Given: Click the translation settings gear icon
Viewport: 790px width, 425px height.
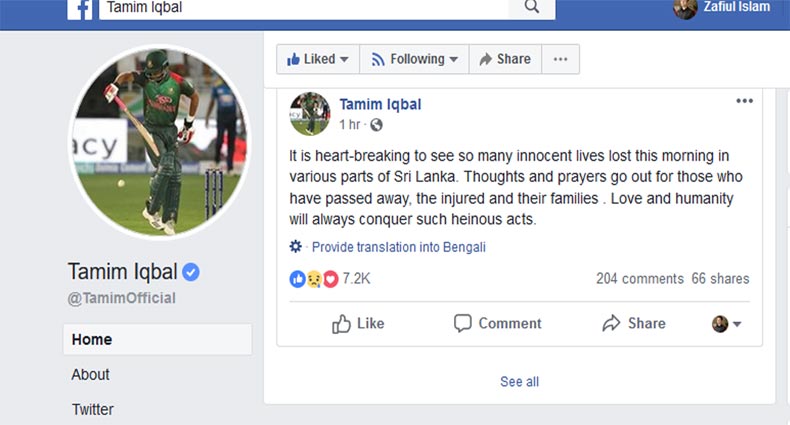Looking at the screenshot, I should (x=295, y=247).
